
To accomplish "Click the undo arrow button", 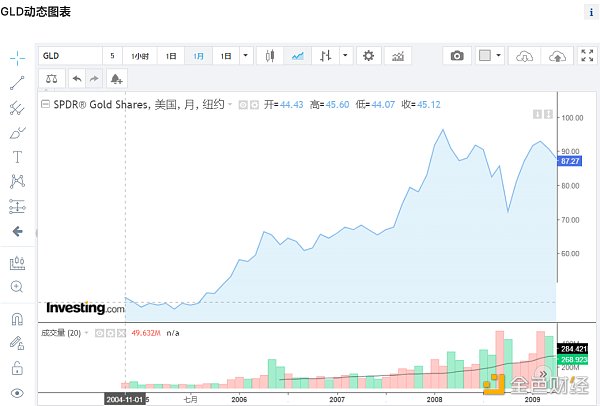I will coord(77,78).
